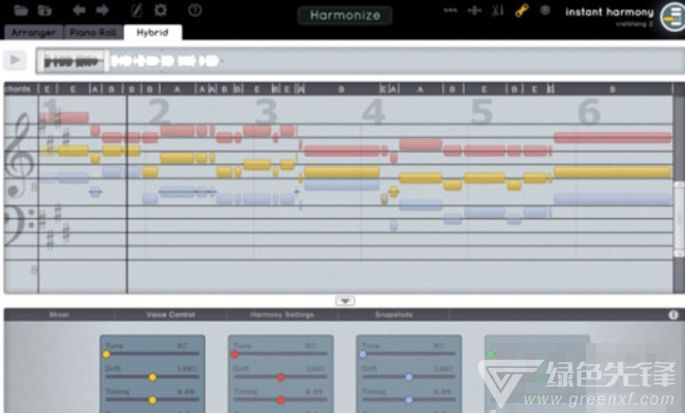Screen dimensions: 685x413
Task: Click the red voice Timing slider knob
Action: 281,400
